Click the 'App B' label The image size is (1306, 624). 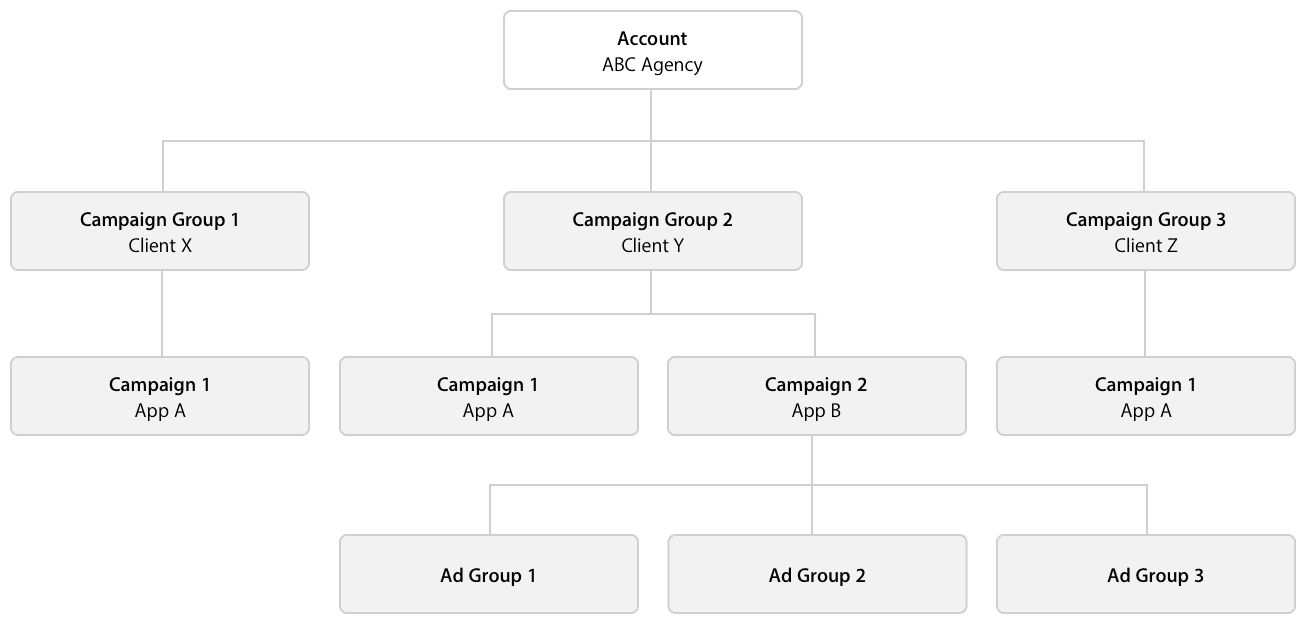tap(816, 411)
